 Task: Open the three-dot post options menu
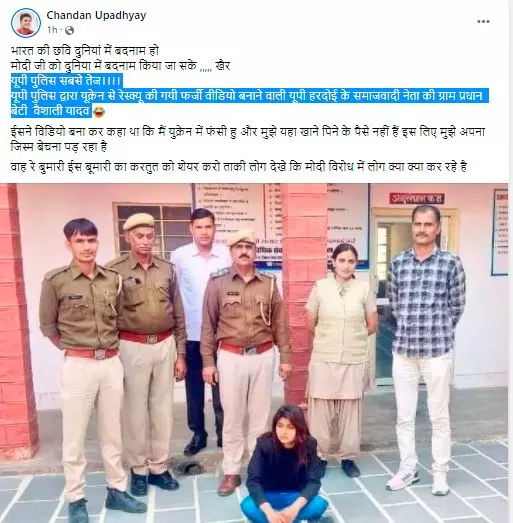483,22
